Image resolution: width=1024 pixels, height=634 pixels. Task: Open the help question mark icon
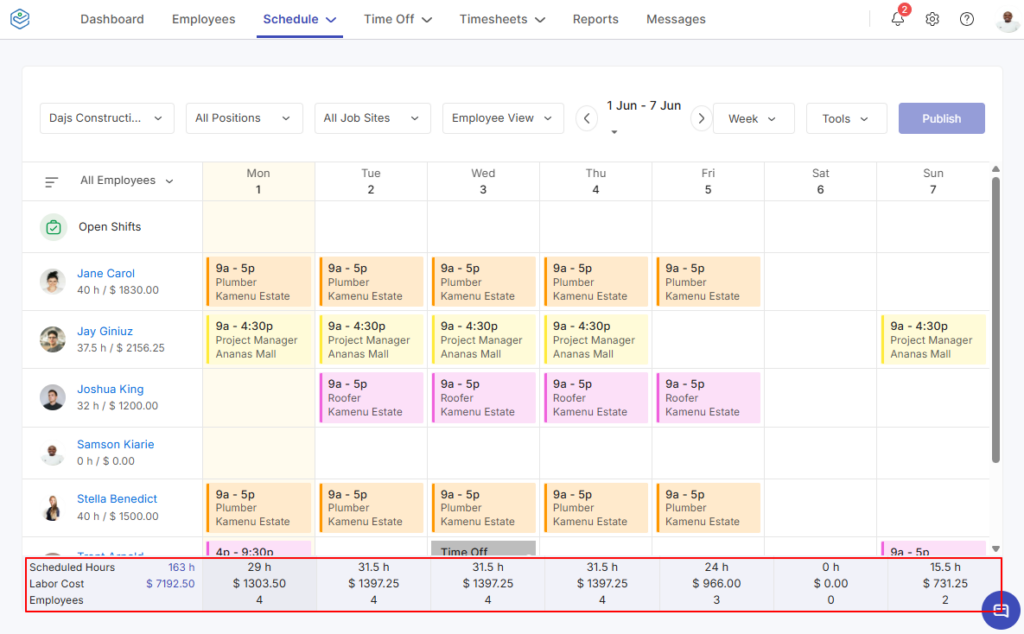967,19
